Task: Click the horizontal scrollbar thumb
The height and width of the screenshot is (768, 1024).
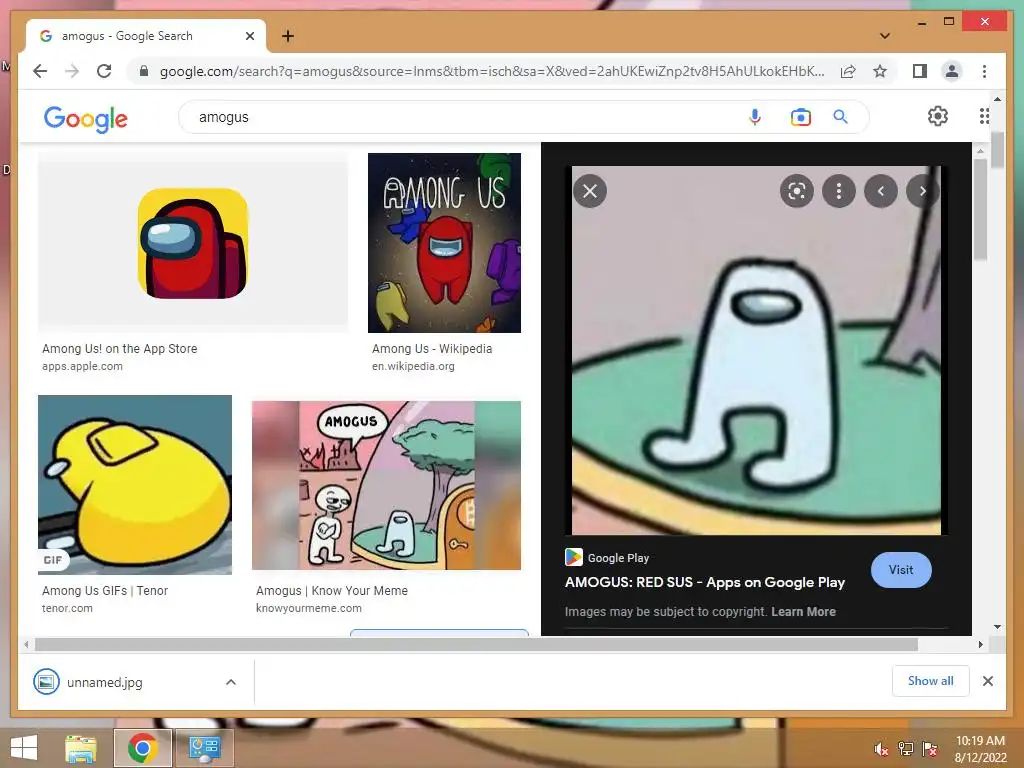Action: [x=476, y=645]
